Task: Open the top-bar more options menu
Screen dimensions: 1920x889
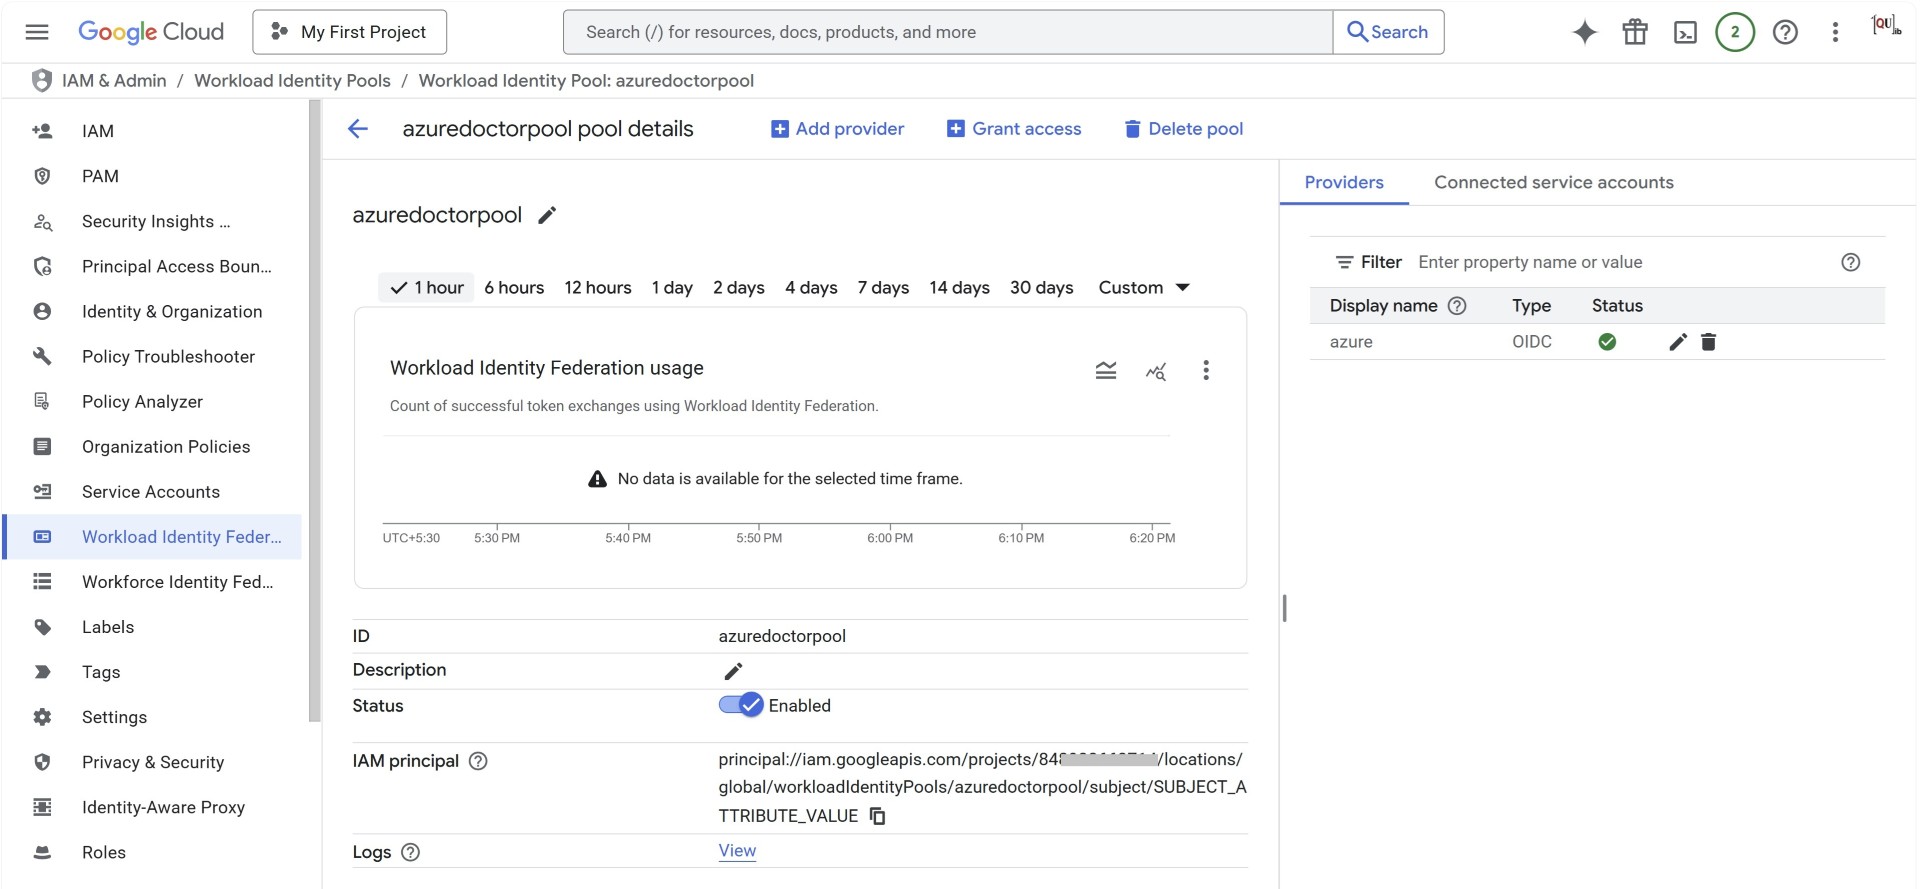Action: click(x=1835, y=32)
